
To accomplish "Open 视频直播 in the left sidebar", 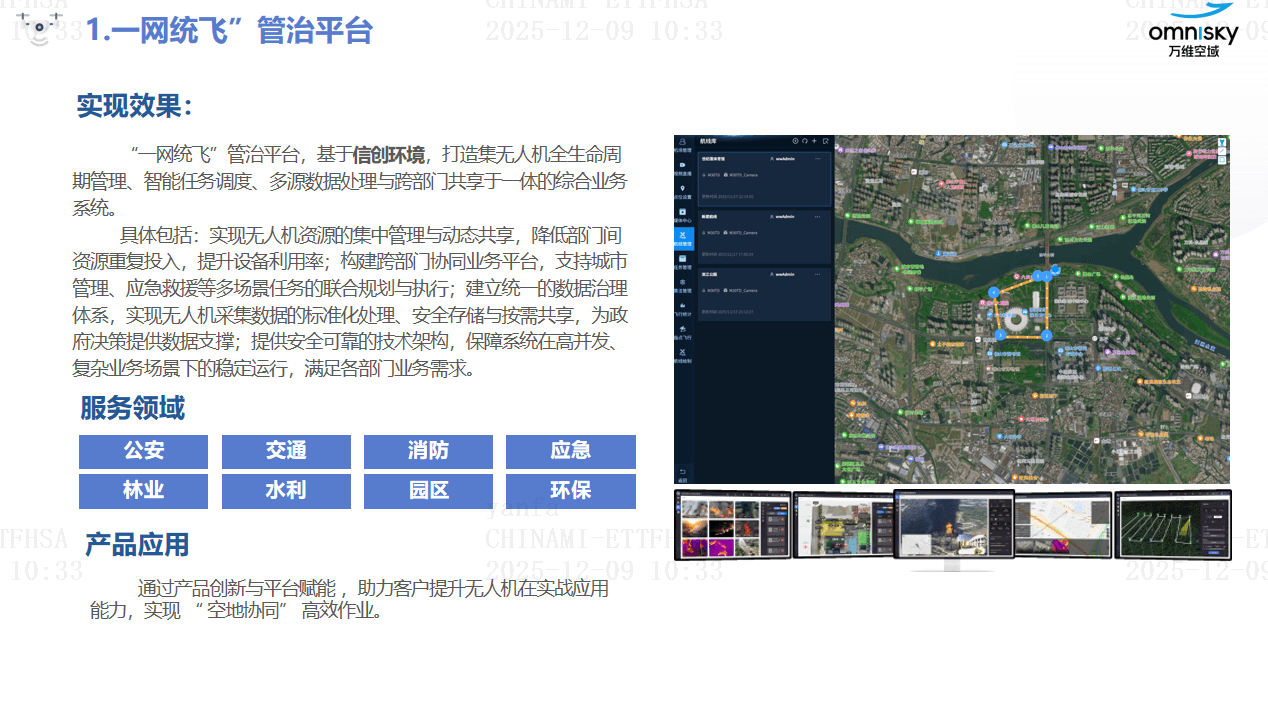I will tap(683, 168).
